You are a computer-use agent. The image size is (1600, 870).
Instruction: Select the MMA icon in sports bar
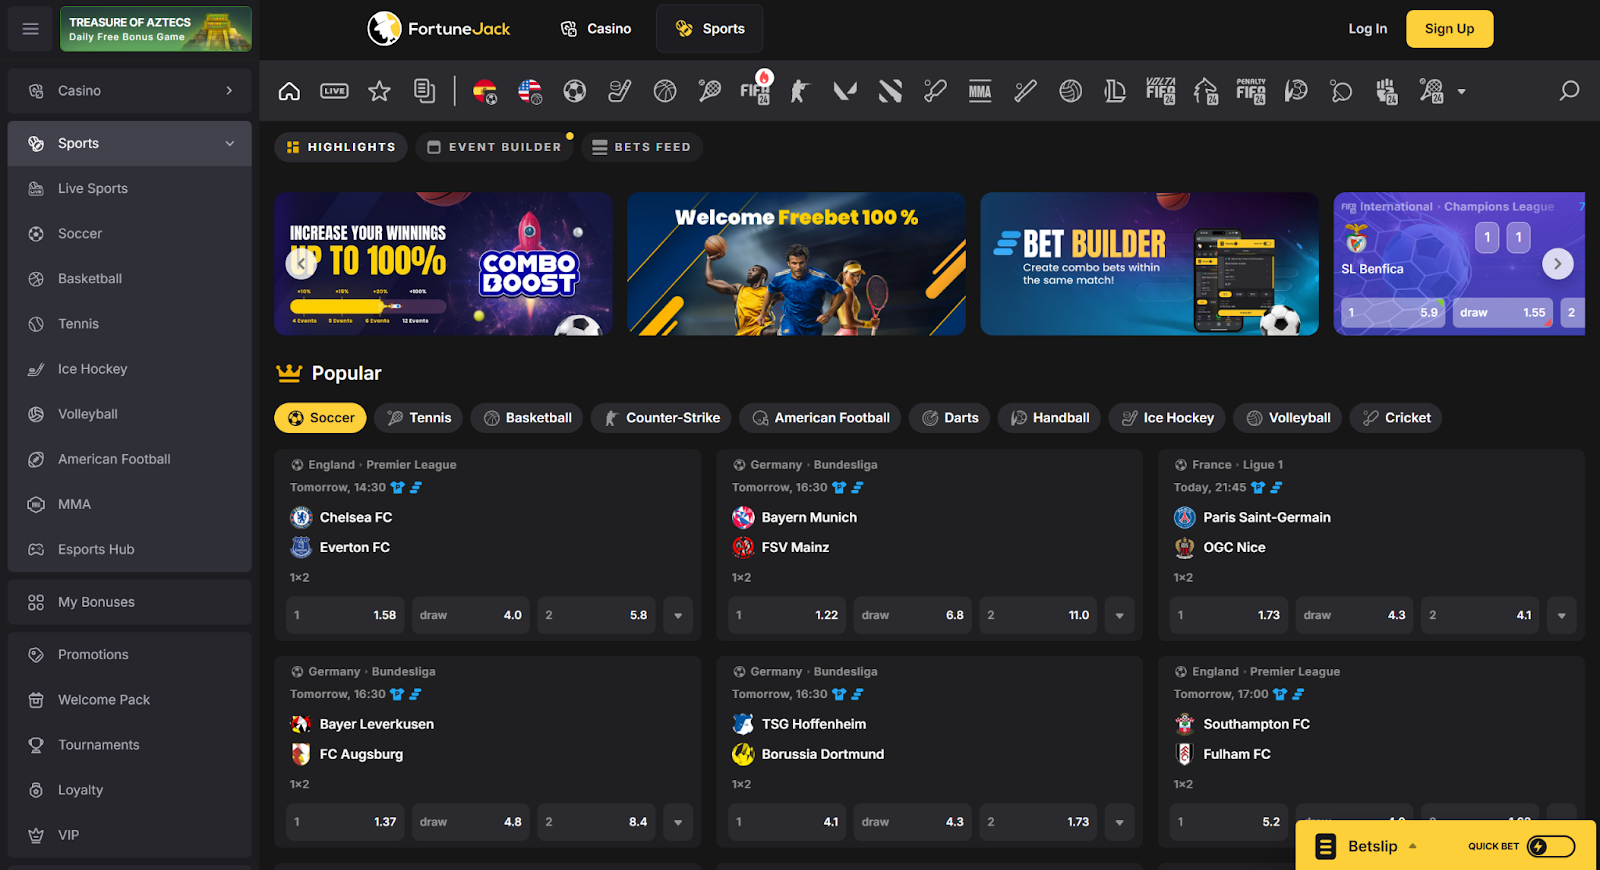[x=980, y=91]
